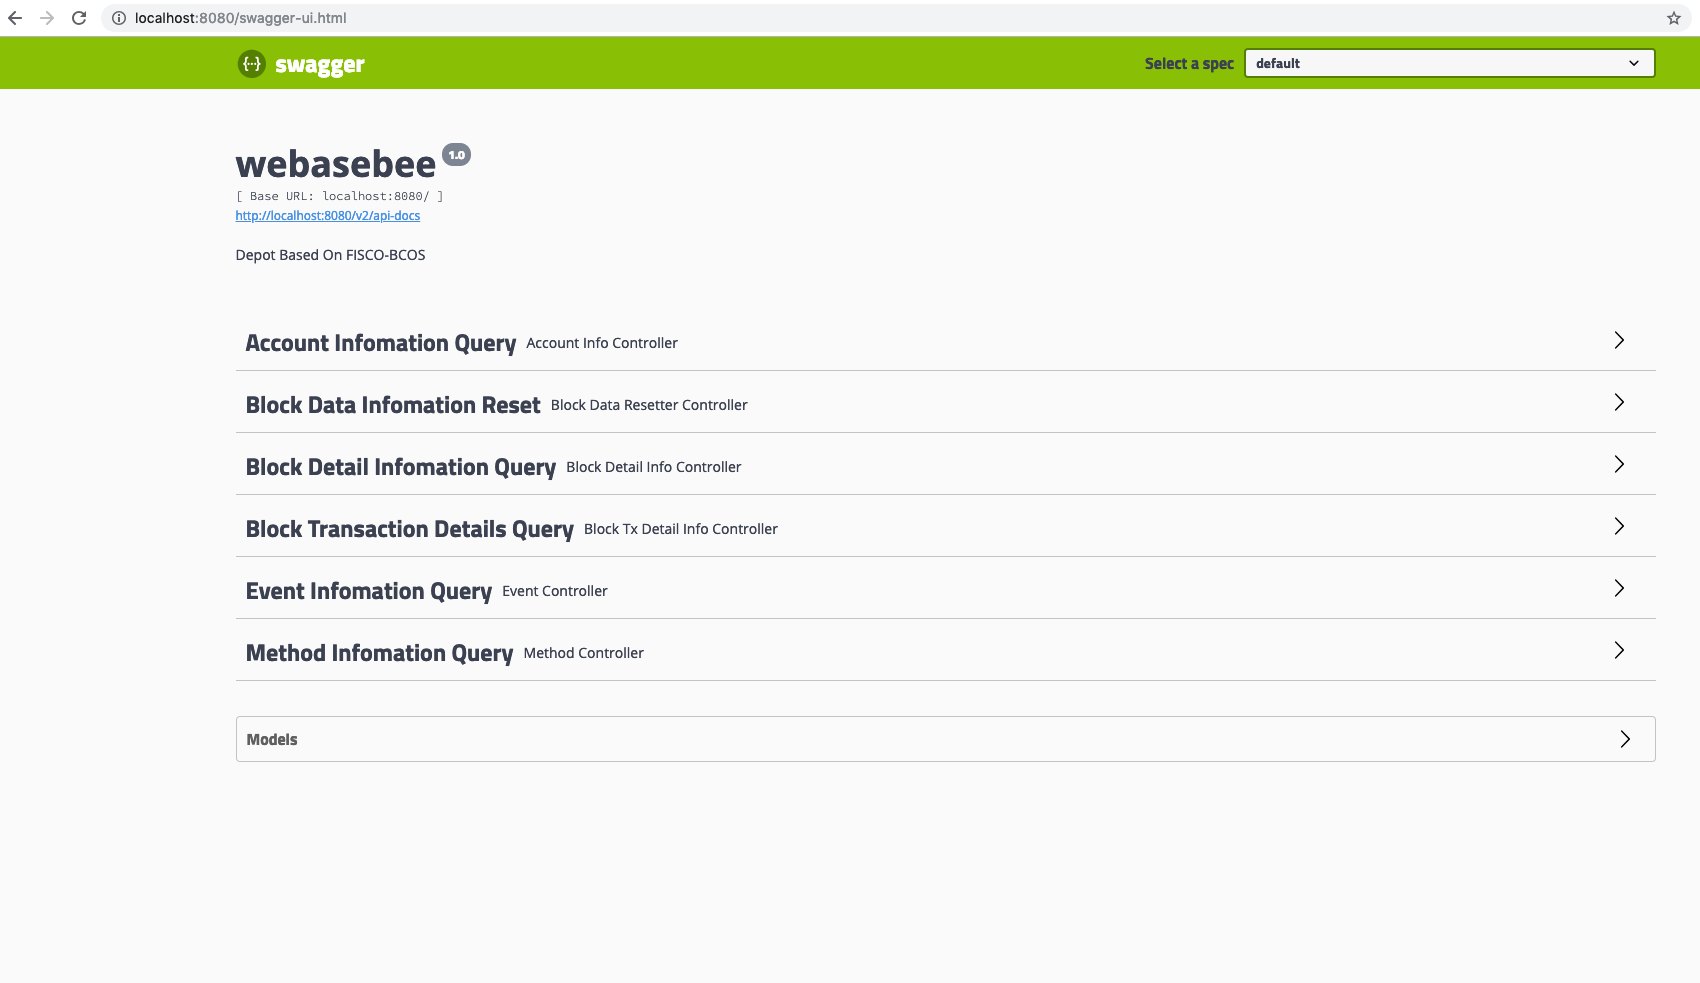
Task: Click the browser address bar URL
Action: coord(241,18)
